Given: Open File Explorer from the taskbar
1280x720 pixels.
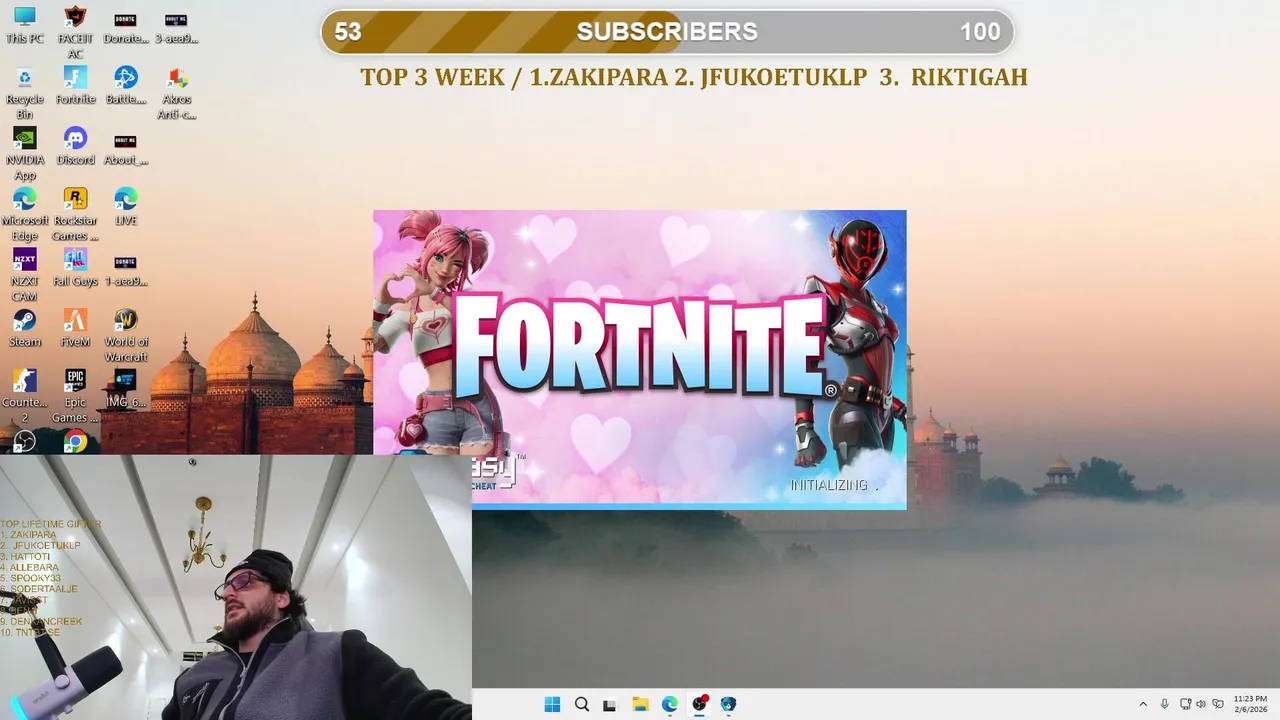Looking at the screenshot, I should [640, 704].
